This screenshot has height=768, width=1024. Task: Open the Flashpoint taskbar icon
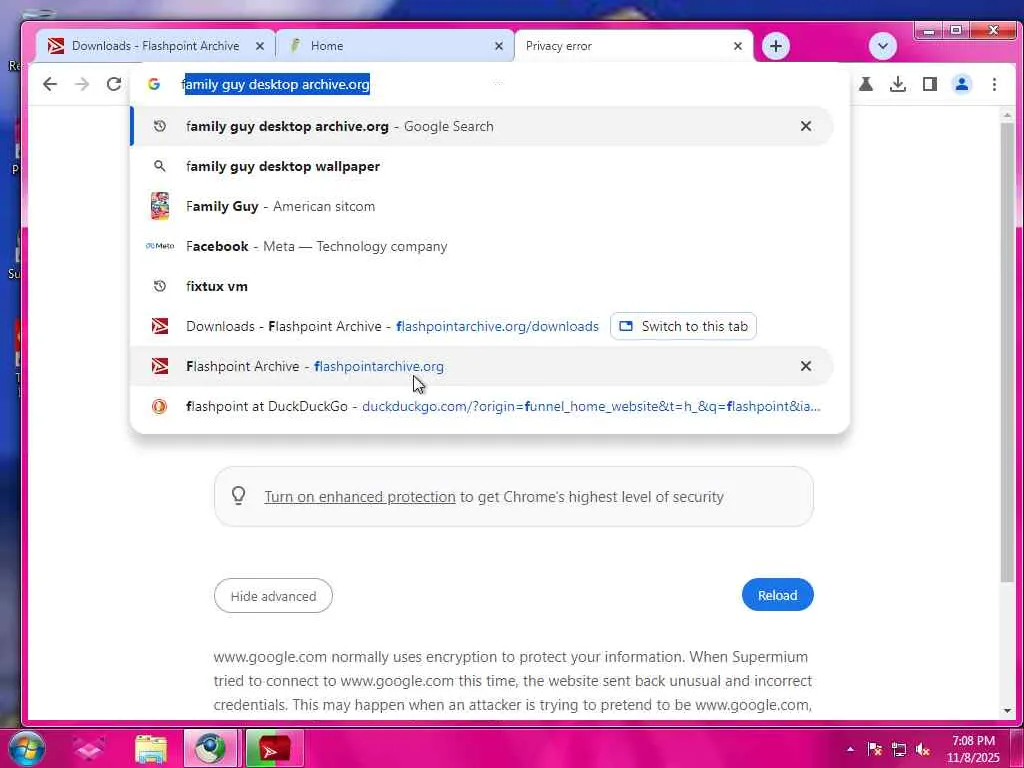[274, 748]
